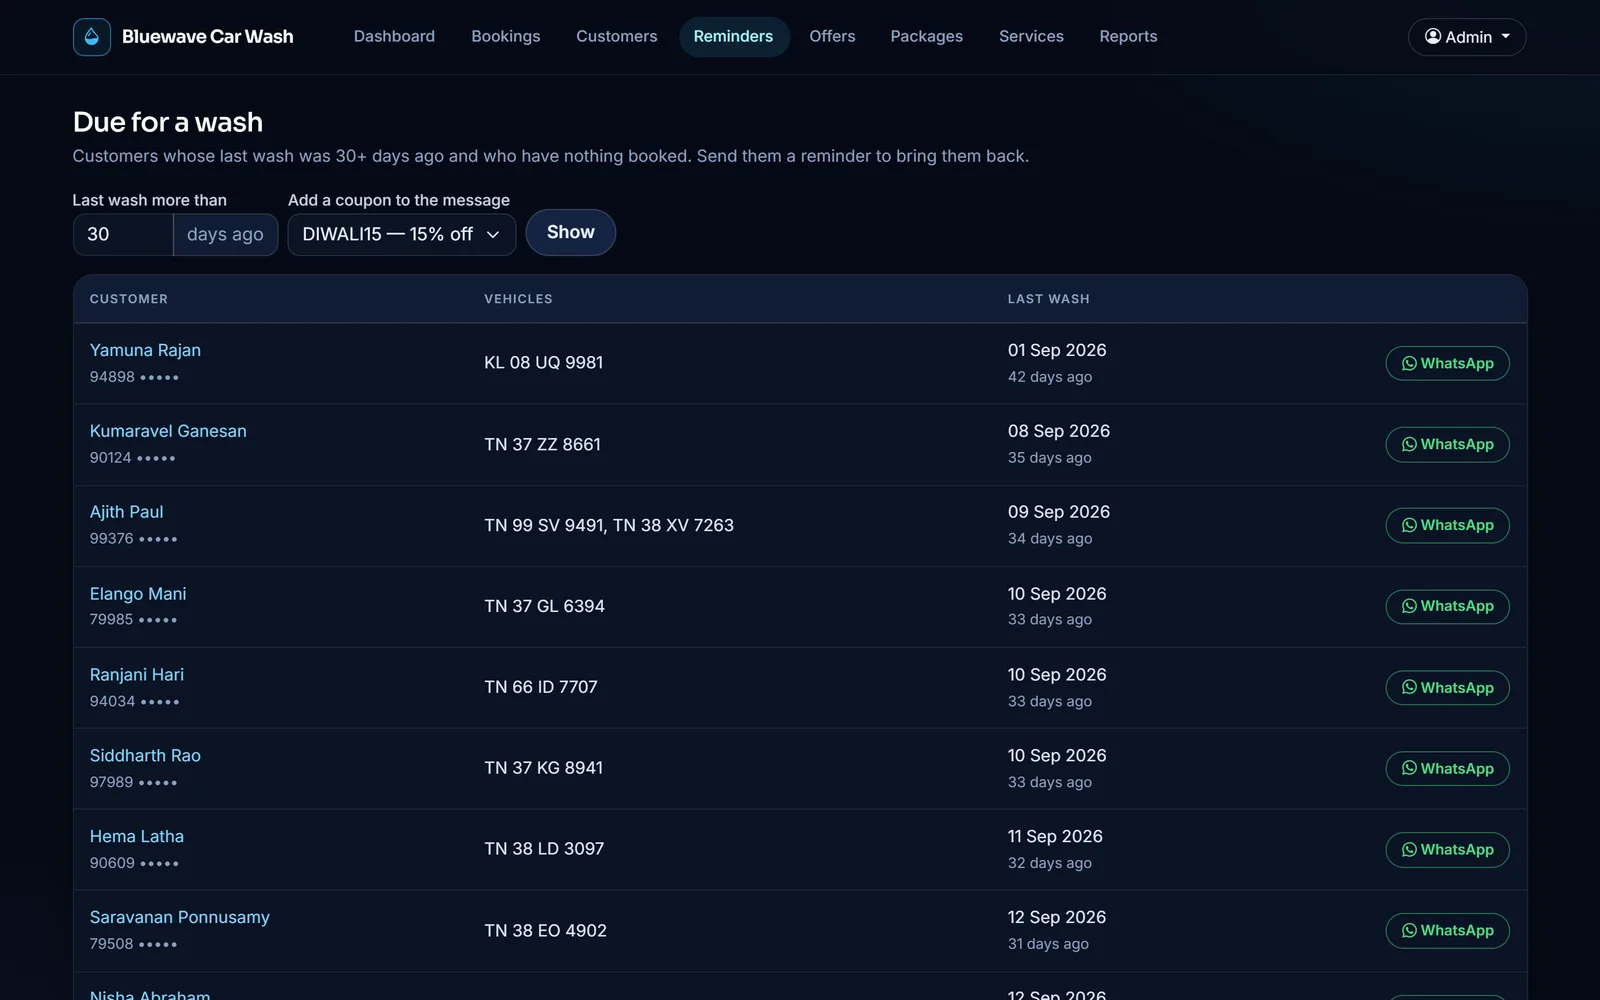Send WhatsApp reminder to Elango Mani
The height and width of the screenshot is (1000, 1600).
[x=1447, y=606]
